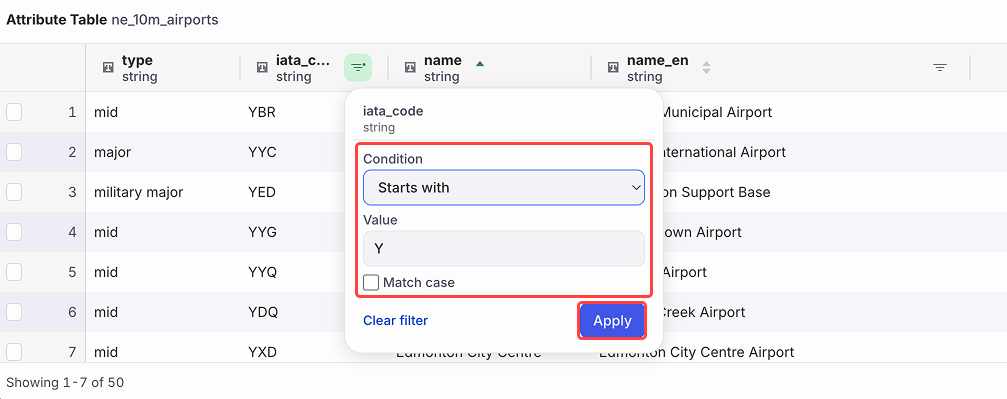Click the YXD iata code cell
The height and width of the screenshot is (399, 1007).
pyautogui.click(x=262, y=352)
